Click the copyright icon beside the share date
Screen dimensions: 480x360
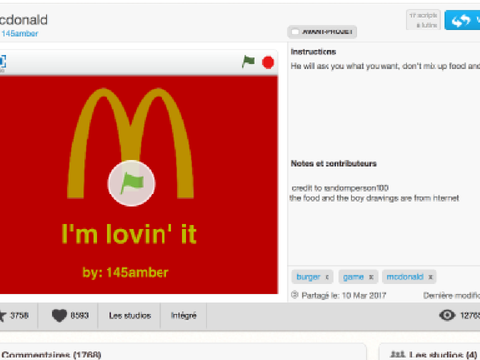click(294, 295)
